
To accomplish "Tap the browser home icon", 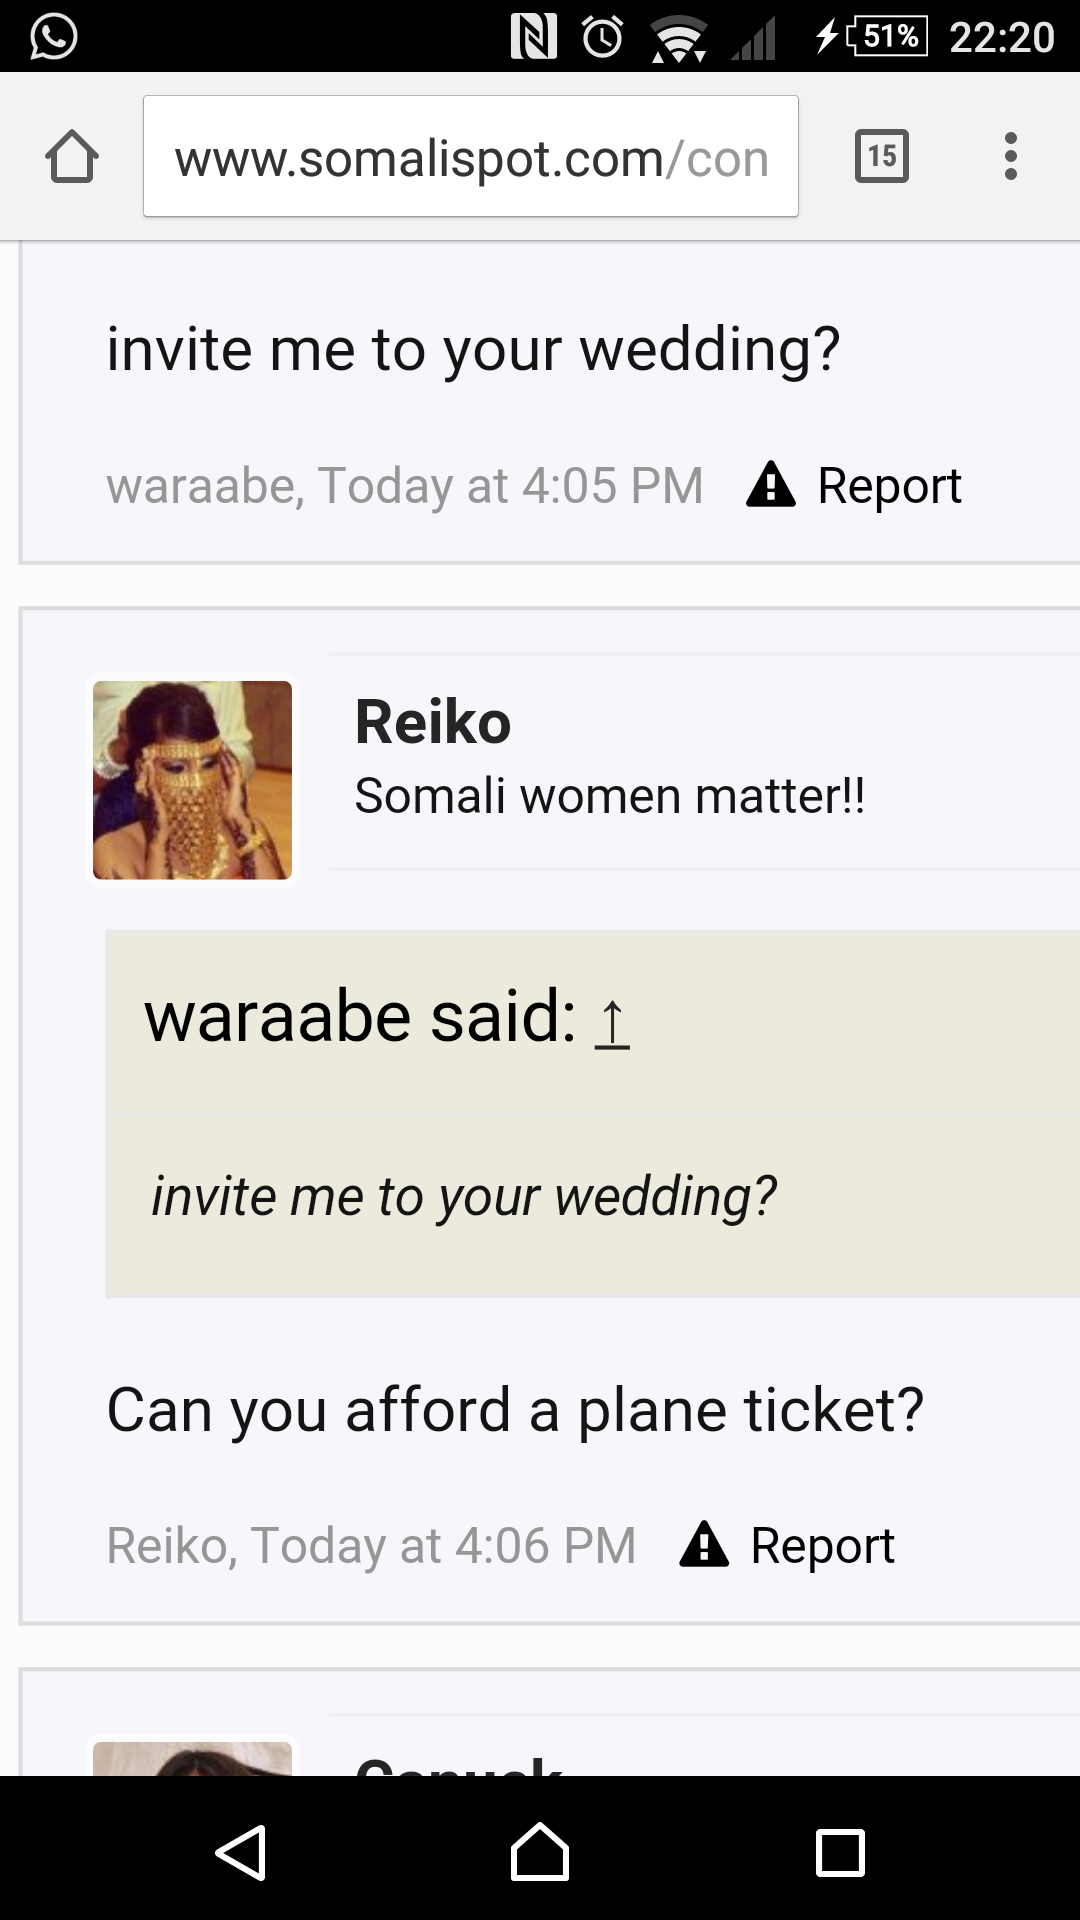I will click(72, 157).
